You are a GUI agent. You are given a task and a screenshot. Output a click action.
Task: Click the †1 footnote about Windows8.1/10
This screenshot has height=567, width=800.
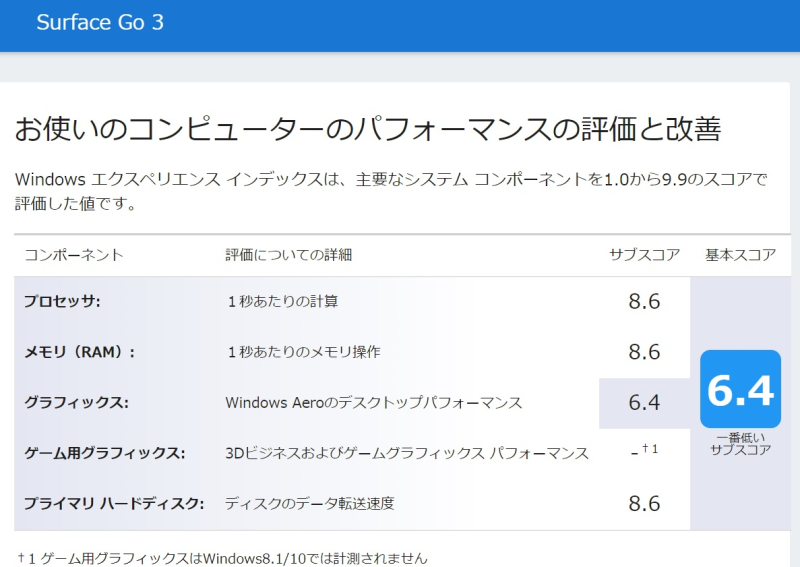pos(222,559)
